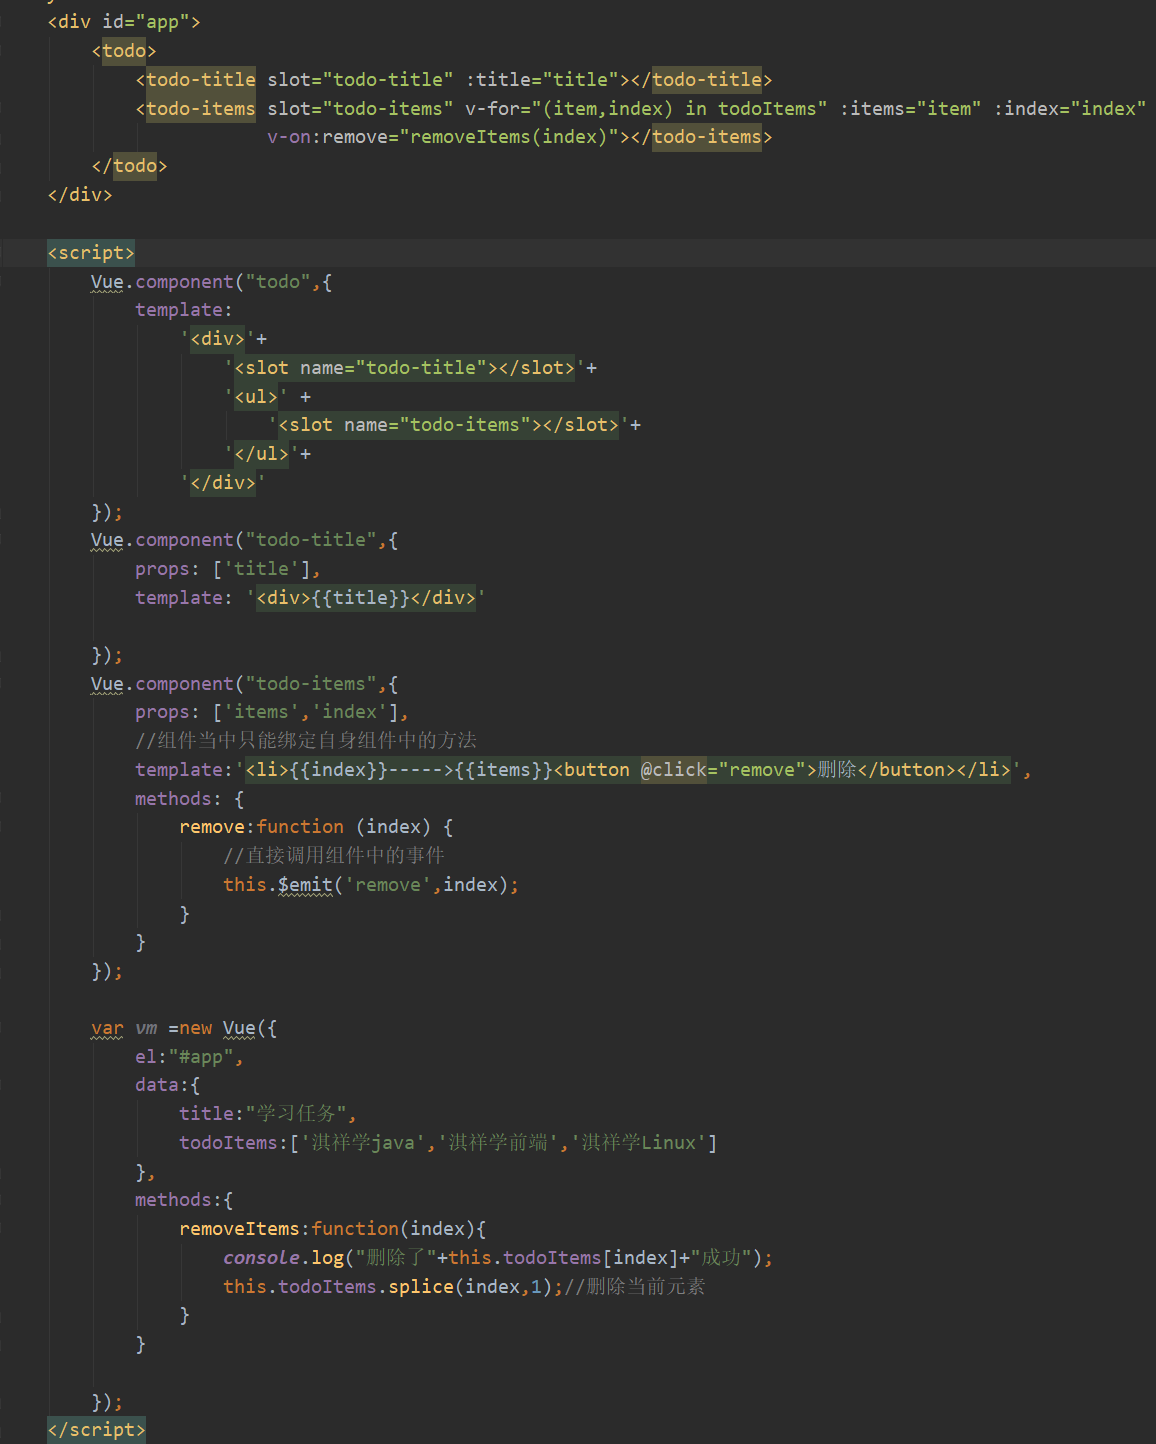The image size is (1156, 1444).
Task: Click the todoItems: key in data
Action: pos(234,1143)
